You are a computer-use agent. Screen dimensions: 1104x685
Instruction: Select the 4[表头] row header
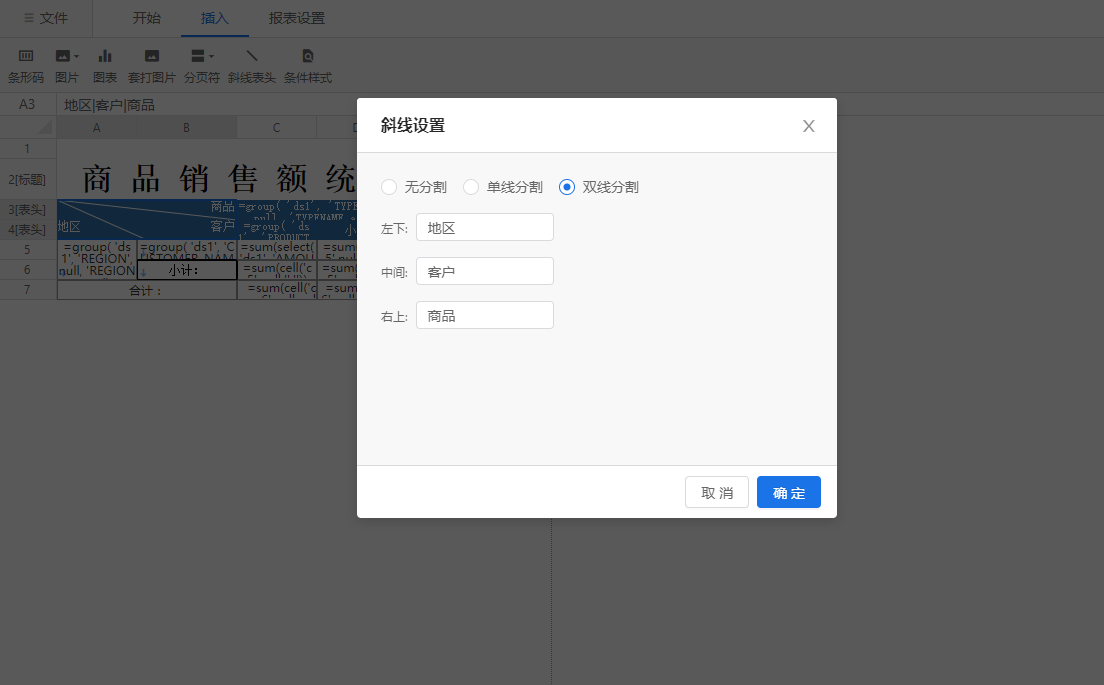(x=27, y=230)
